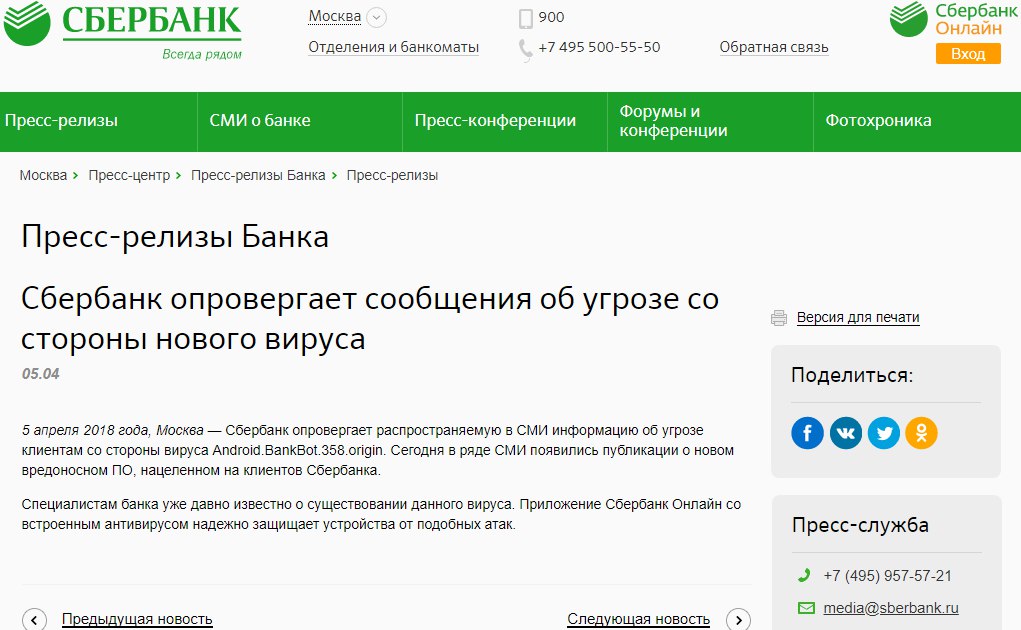The image size is (1021, 630).
Task: Open Версия для печати link
Action: [858, 318]
